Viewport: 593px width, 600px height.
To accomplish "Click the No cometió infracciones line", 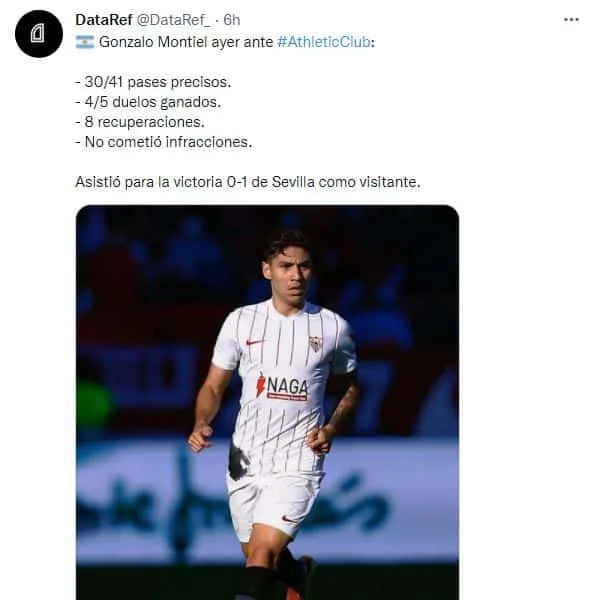I will (164, 142).
